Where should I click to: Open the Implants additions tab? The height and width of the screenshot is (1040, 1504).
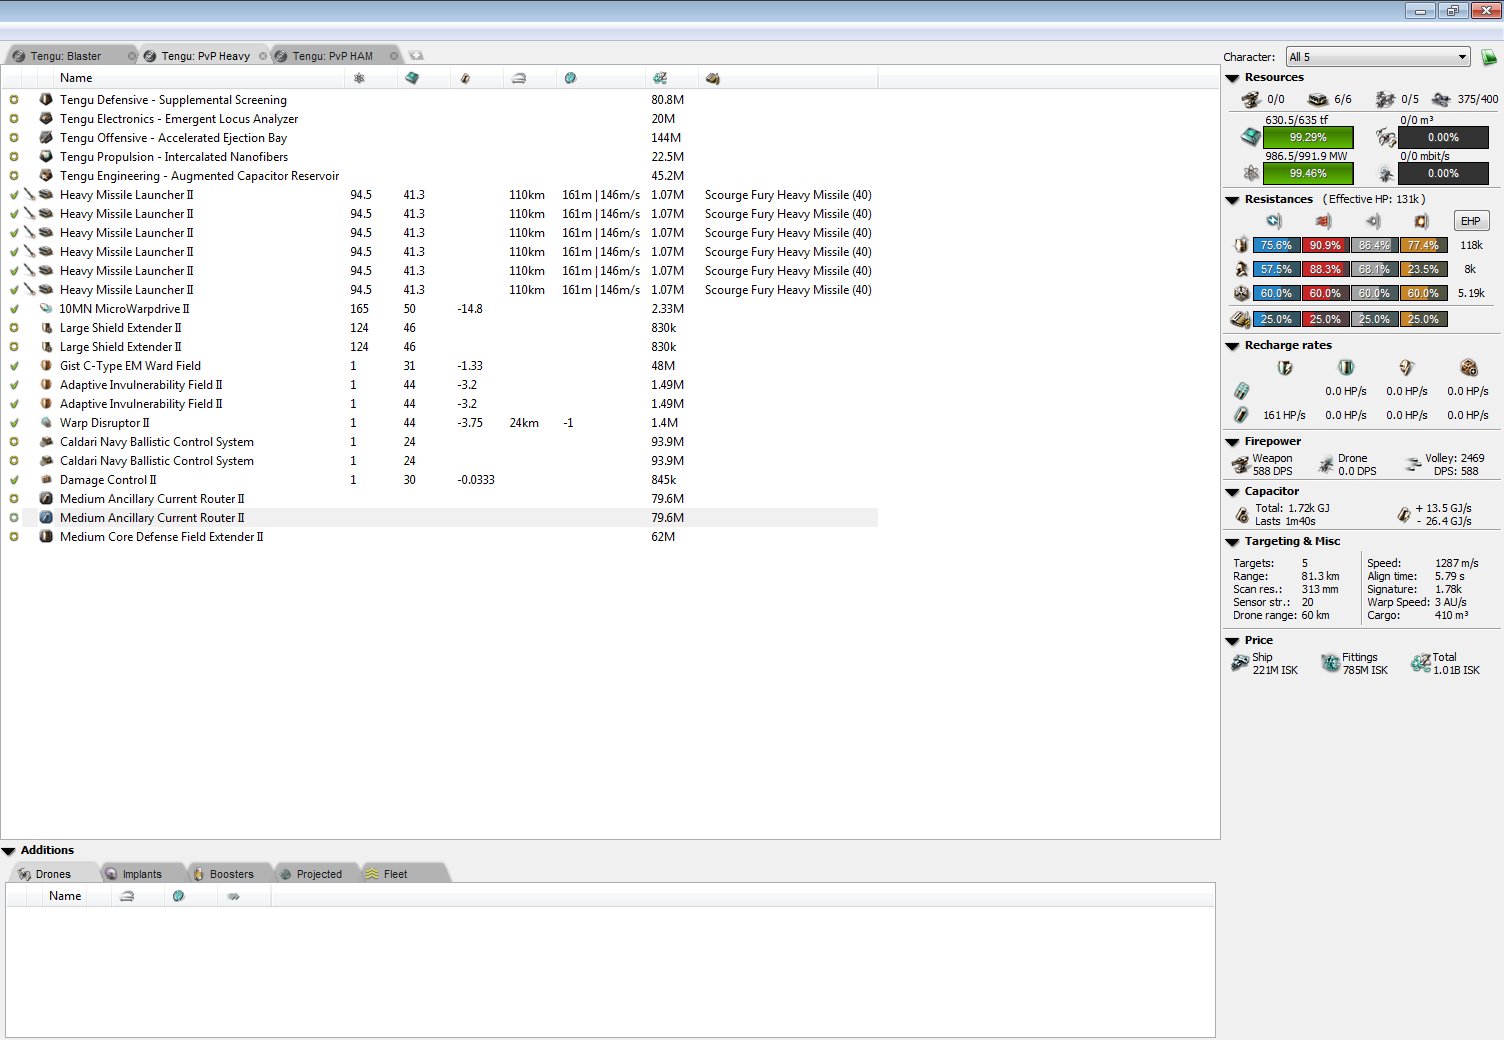click(142, 874)
